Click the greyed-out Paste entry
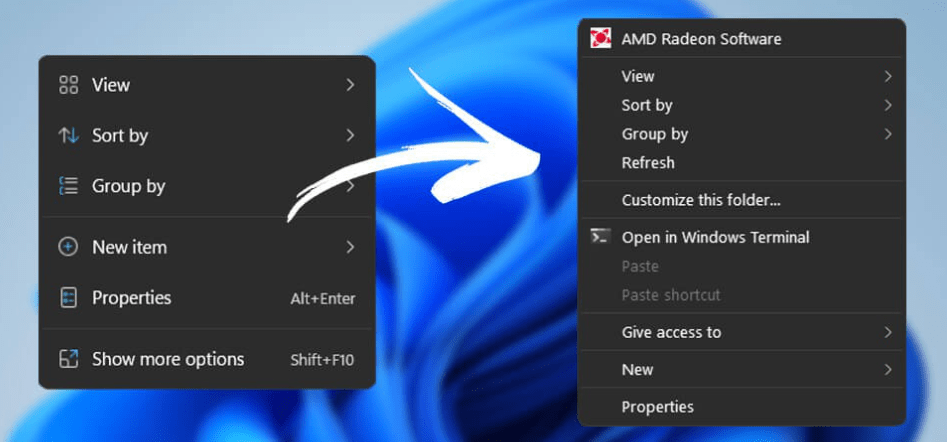Image resolution: width=947 pixels, height=442 pixels. coord(742,266)
